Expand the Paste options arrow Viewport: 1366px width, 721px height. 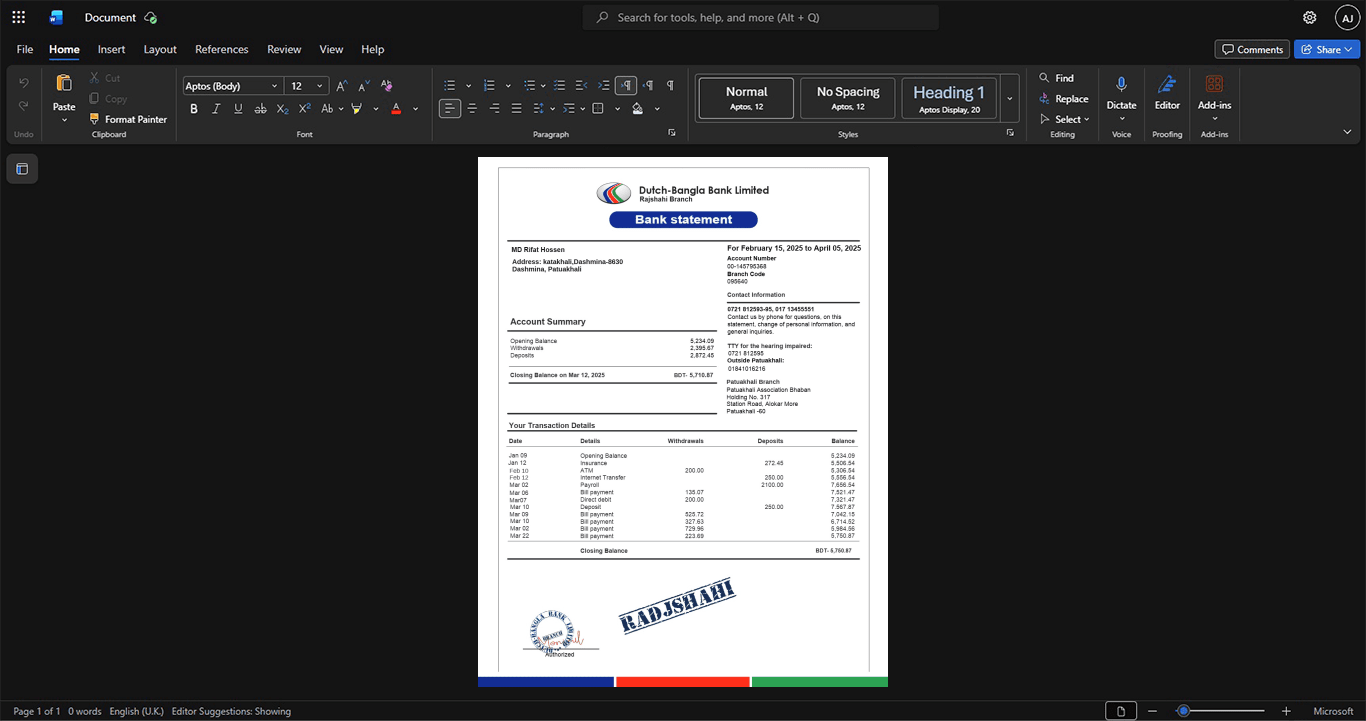(x=64, y=120)
